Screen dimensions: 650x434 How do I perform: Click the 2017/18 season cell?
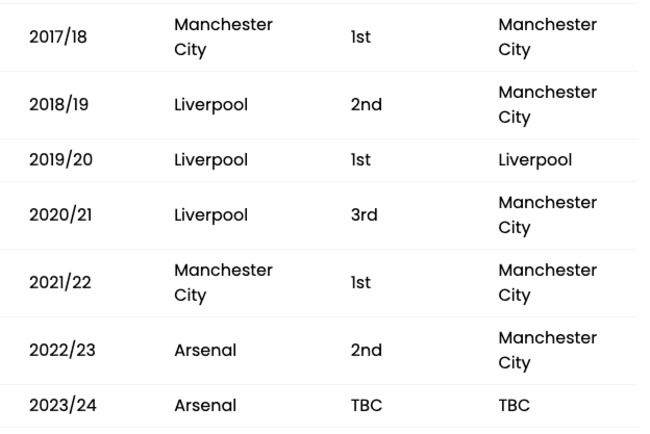tap(58, 37)
